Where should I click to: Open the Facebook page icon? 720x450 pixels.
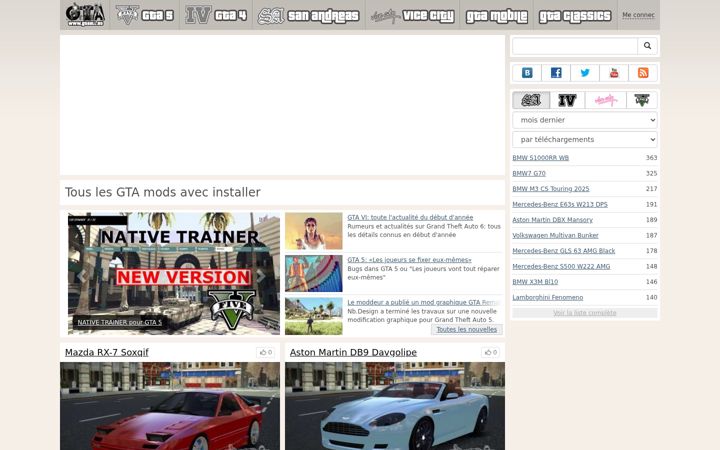tap(556, 73)
